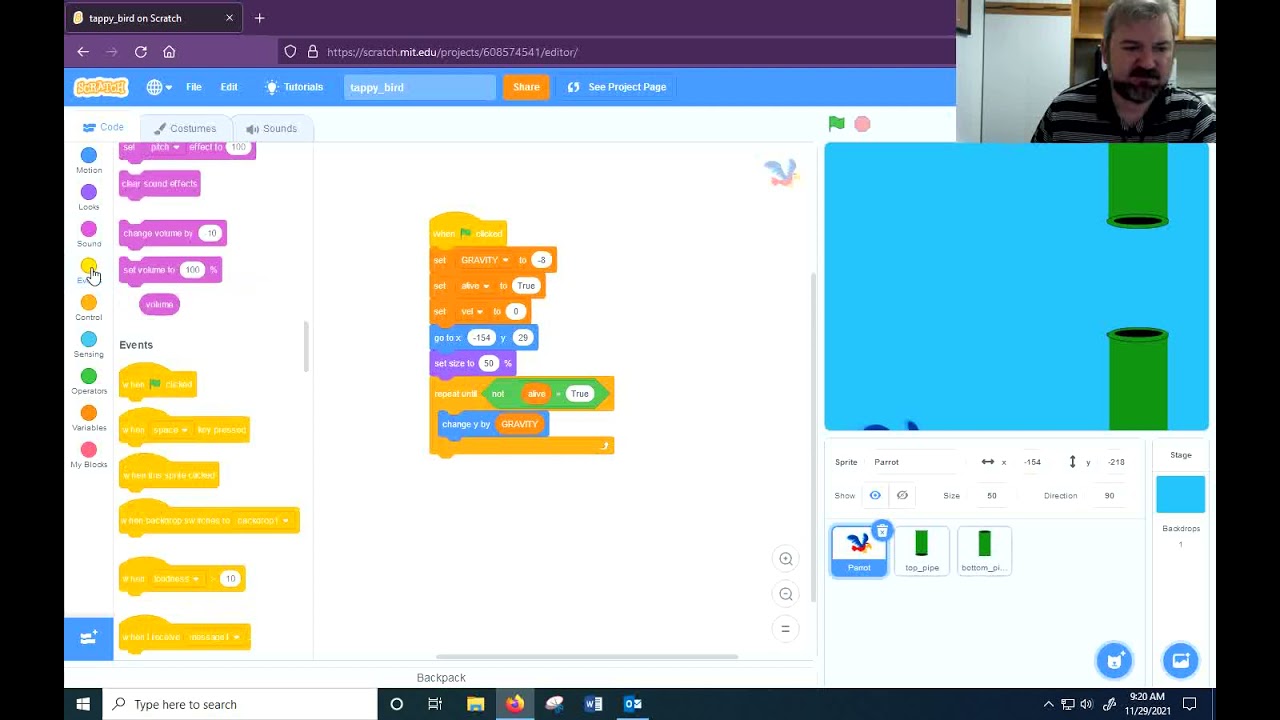Open the message1 dropdown in palette block
This screenshot has height=720, width=1280.
pyautogui.click(x=214, y=637)
